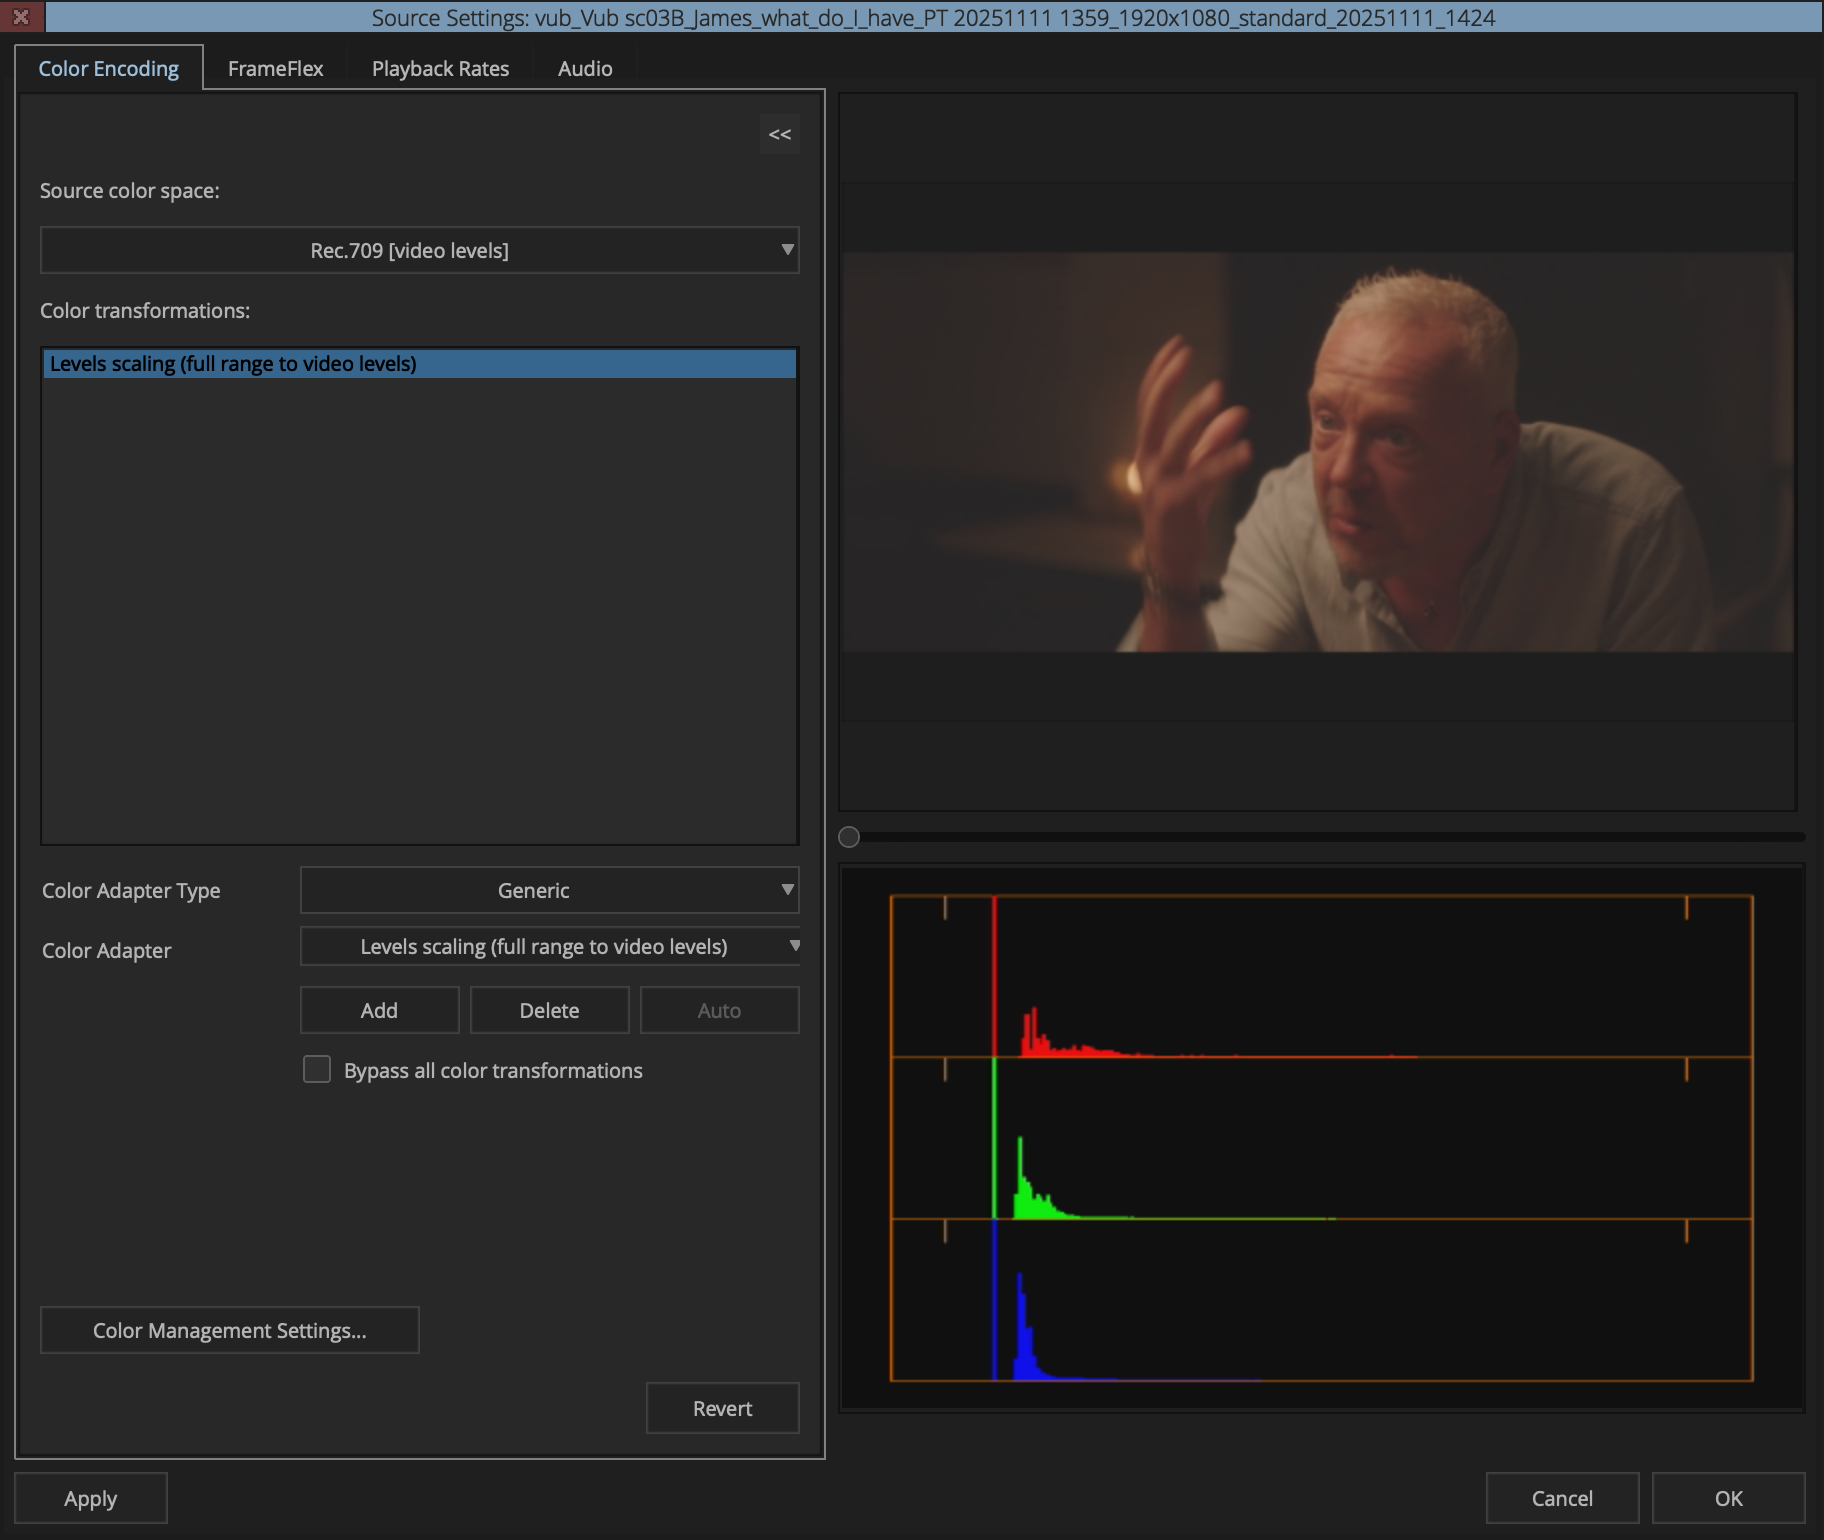Close the Source Settings window
This screenshot has width=1824, height=1540.
point(21,17)
